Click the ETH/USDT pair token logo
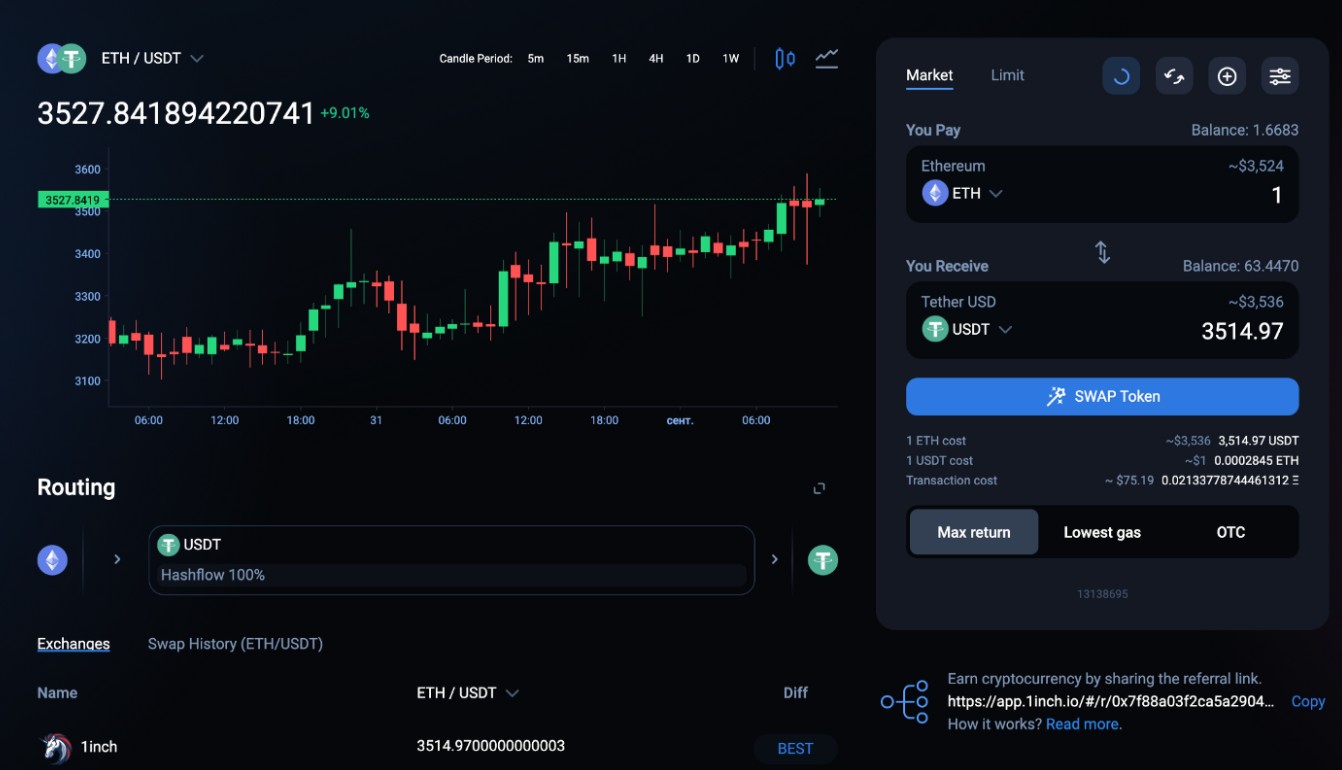1342x770 pixels. [62, 59]
